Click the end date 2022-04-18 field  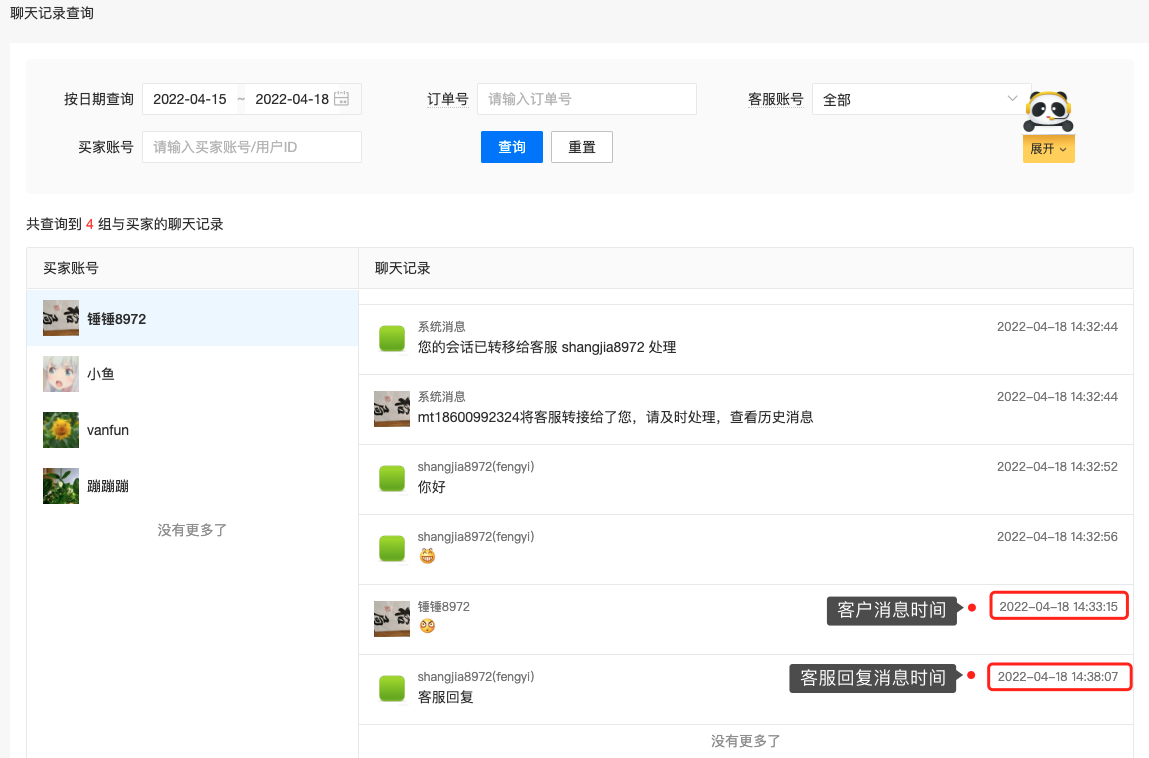point(291,99)
